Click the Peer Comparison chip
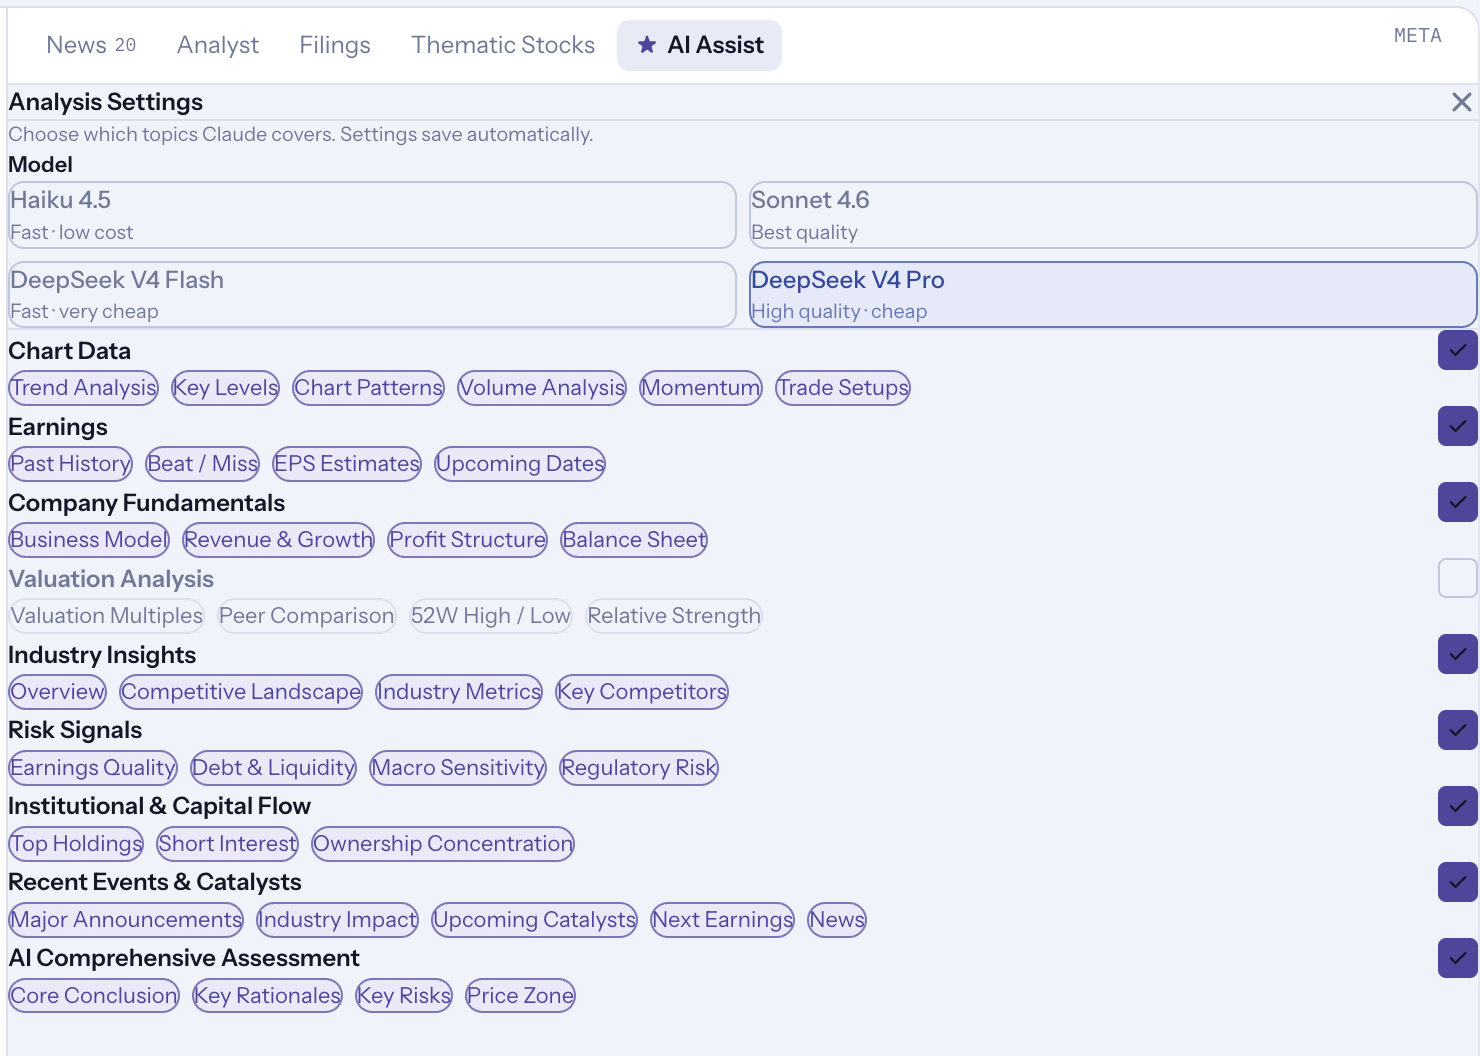The image size is (1480, 1056). point(307,616)
